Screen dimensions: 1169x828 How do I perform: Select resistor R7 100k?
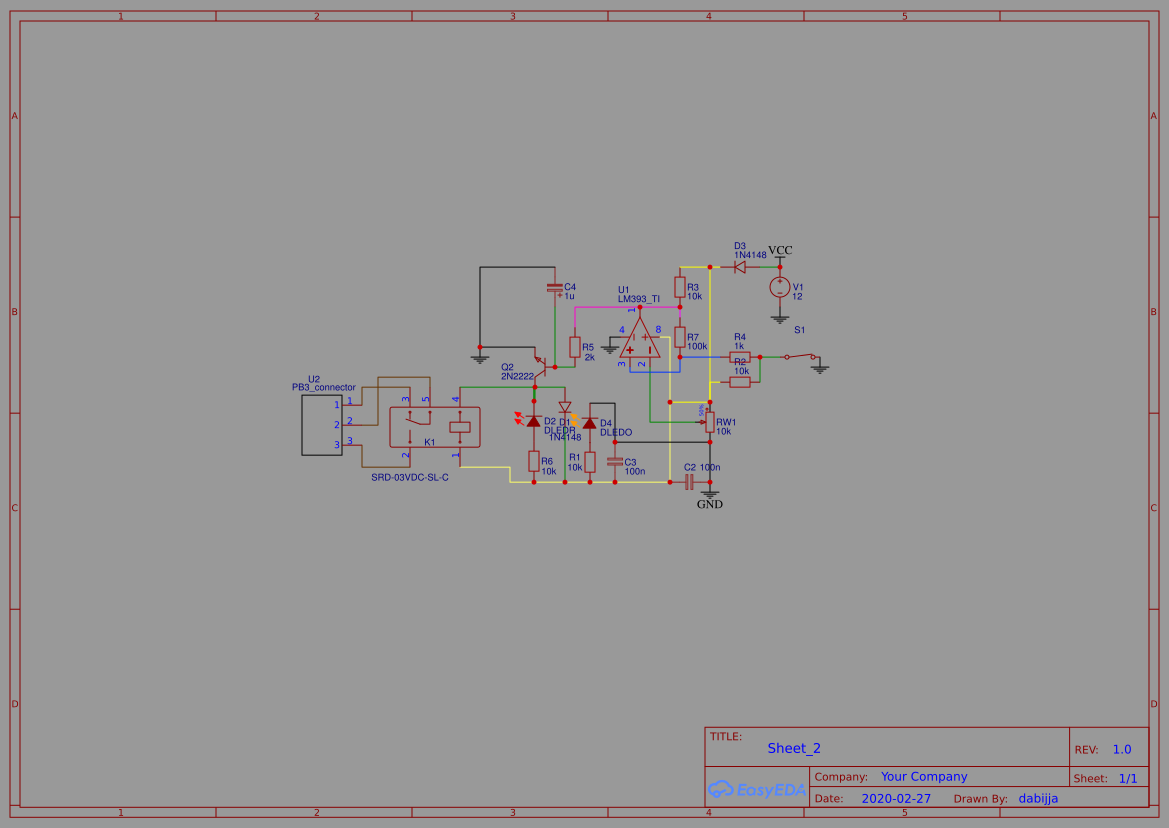678,335
